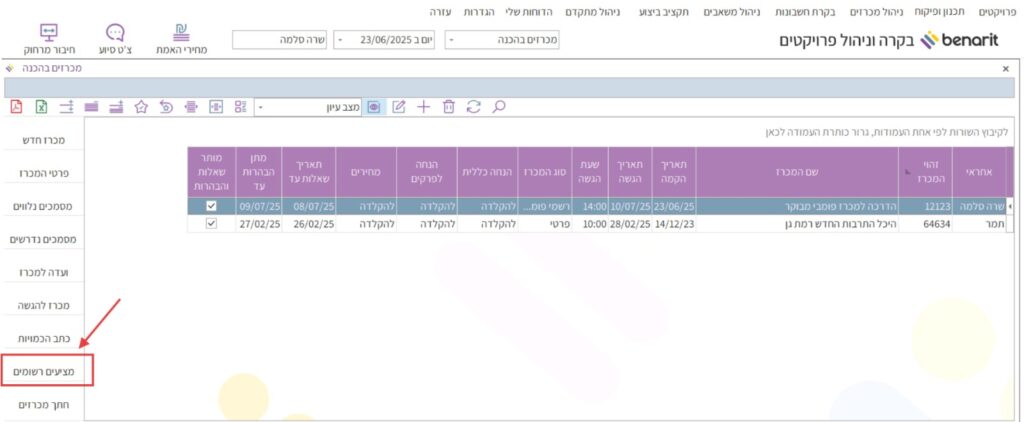Toggle checkbox in row 12123
1024x422 pixels.
click(x=210, y=206)
